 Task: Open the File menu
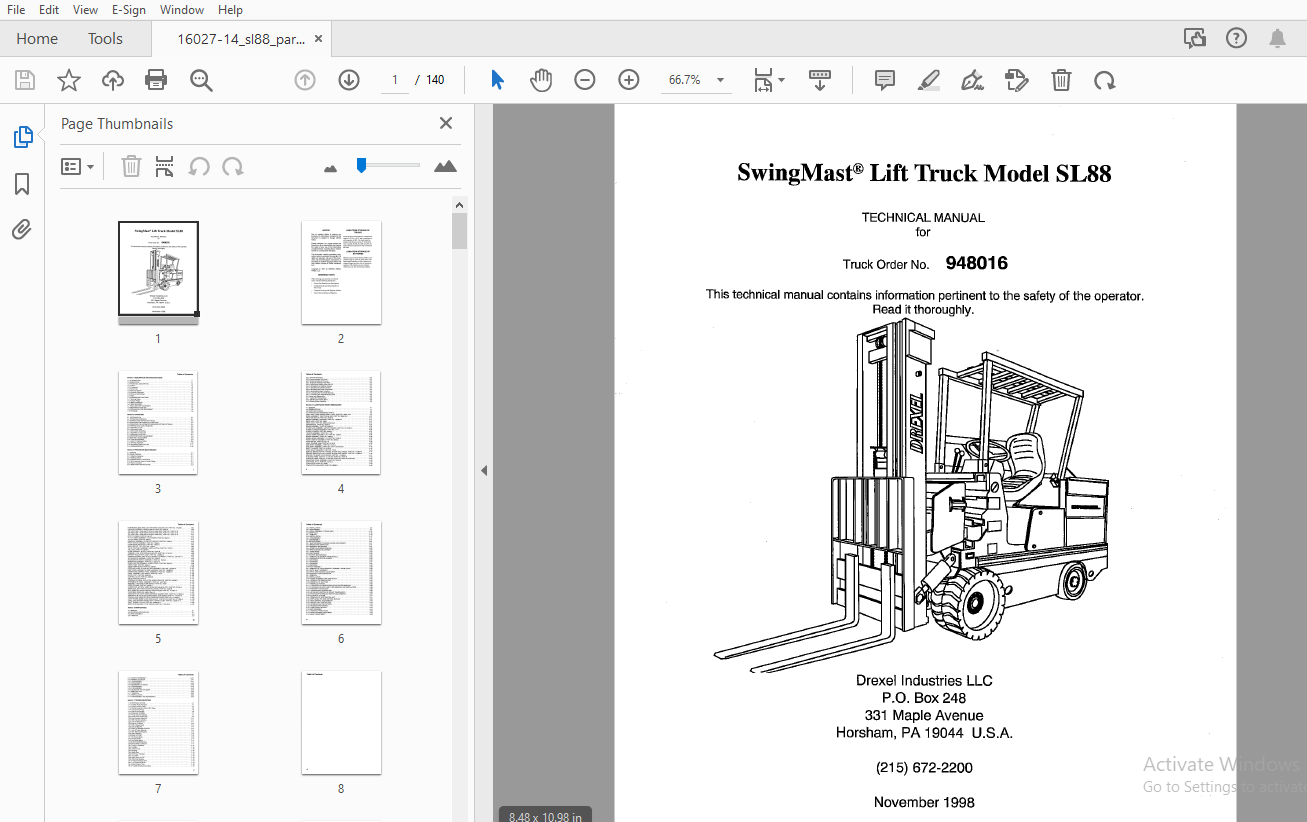(x=16, y=9)
